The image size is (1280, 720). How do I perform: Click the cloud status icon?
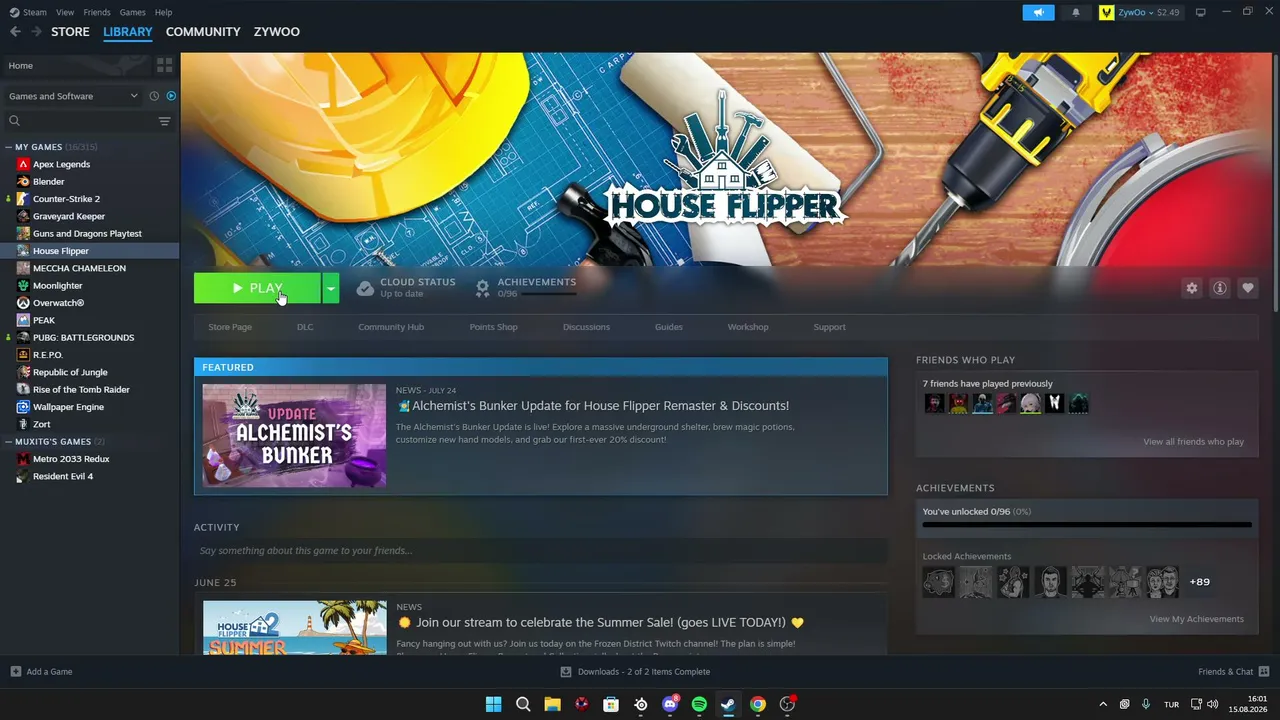365,288
